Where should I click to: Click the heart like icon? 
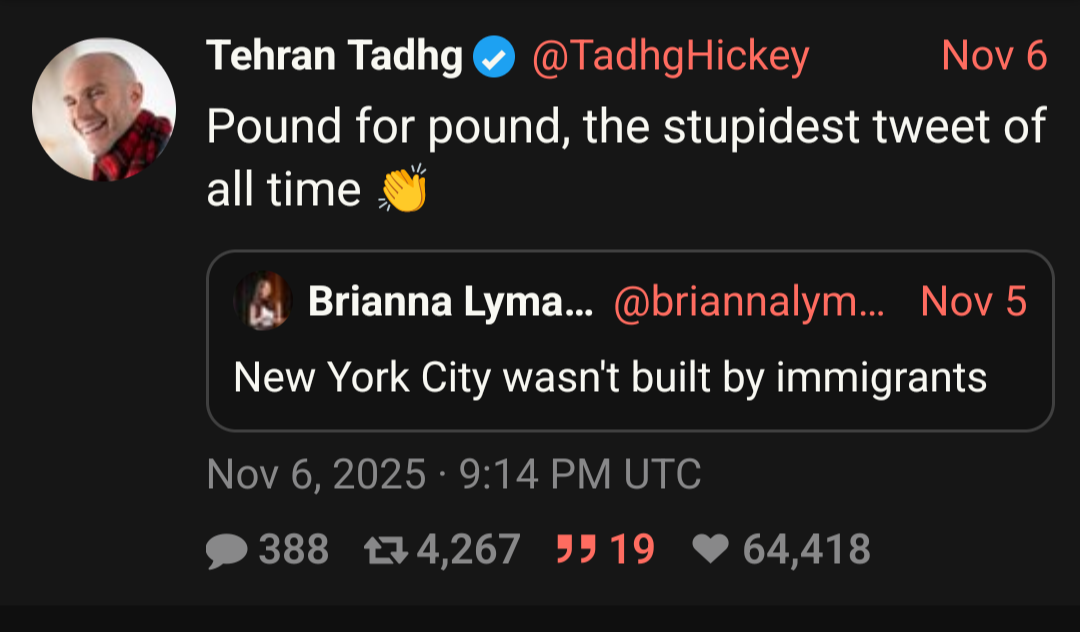711,550
